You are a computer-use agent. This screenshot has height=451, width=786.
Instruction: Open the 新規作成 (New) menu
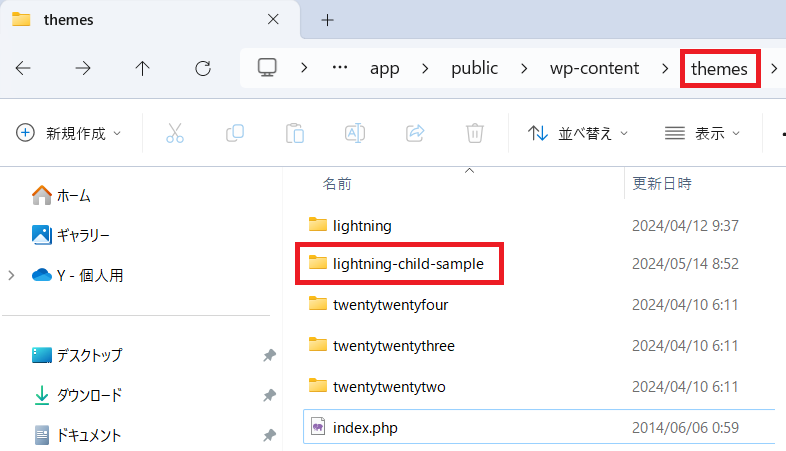tap(69, 133)
